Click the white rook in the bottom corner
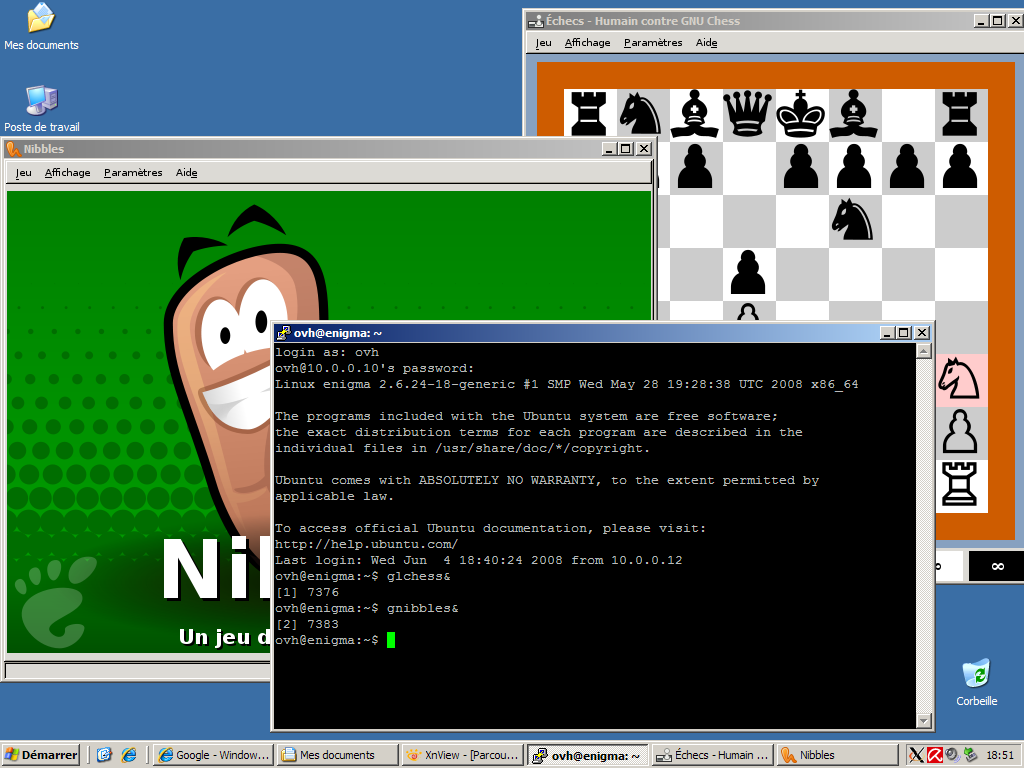The image size is (1024, 768). [961, 486]
